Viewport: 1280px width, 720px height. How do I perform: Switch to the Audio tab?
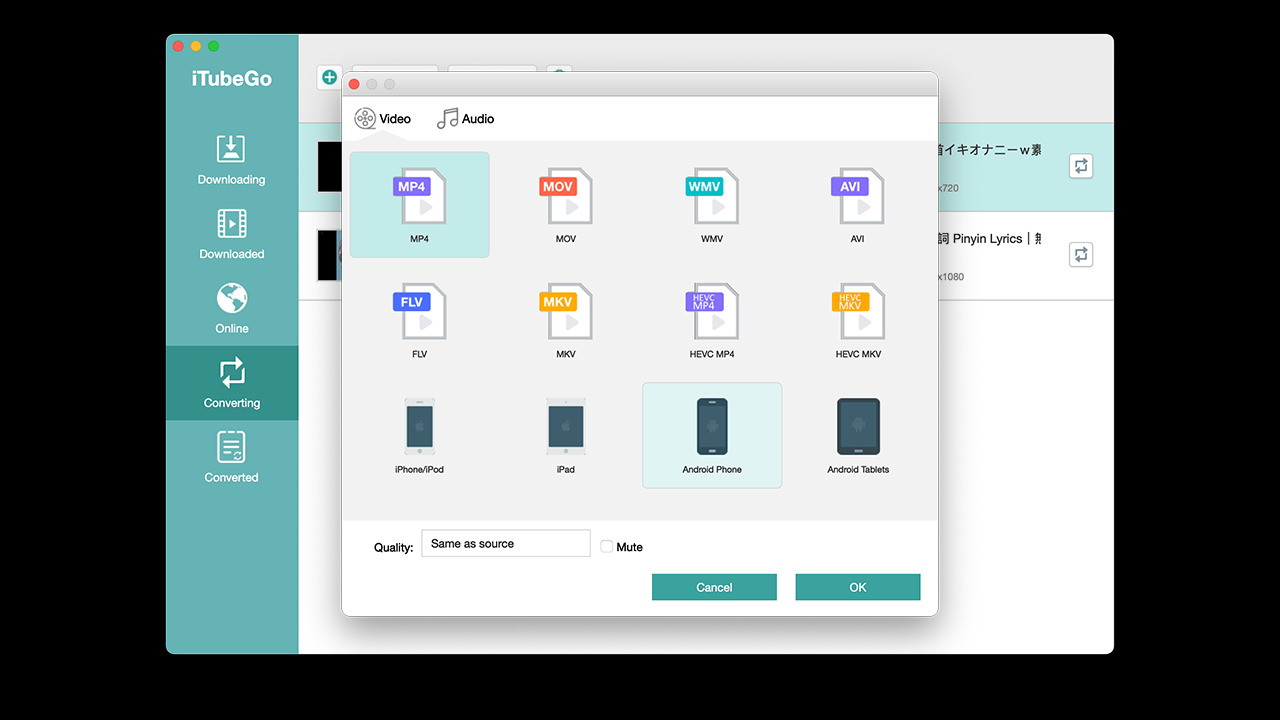point(466,119)
